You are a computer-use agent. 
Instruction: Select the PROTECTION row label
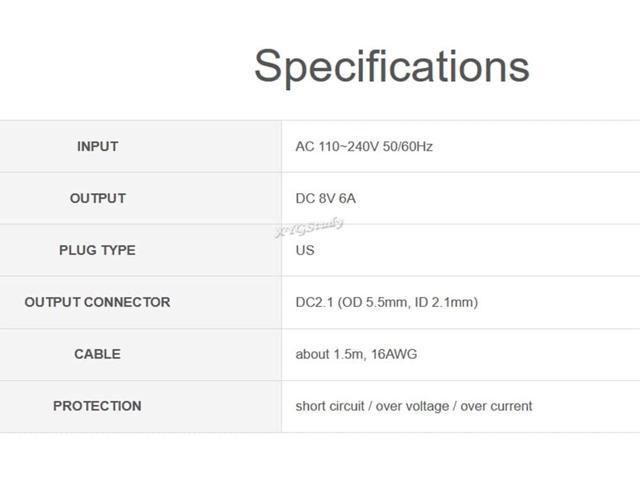pyautogui.click(x=97, y=406)
